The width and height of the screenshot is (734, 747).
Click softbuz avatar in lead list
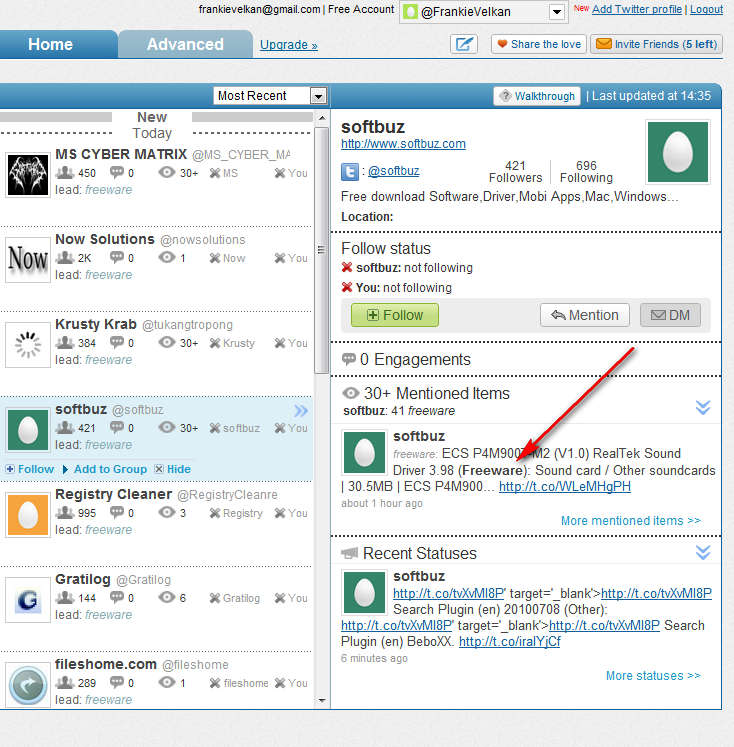(x=28, y=430)
